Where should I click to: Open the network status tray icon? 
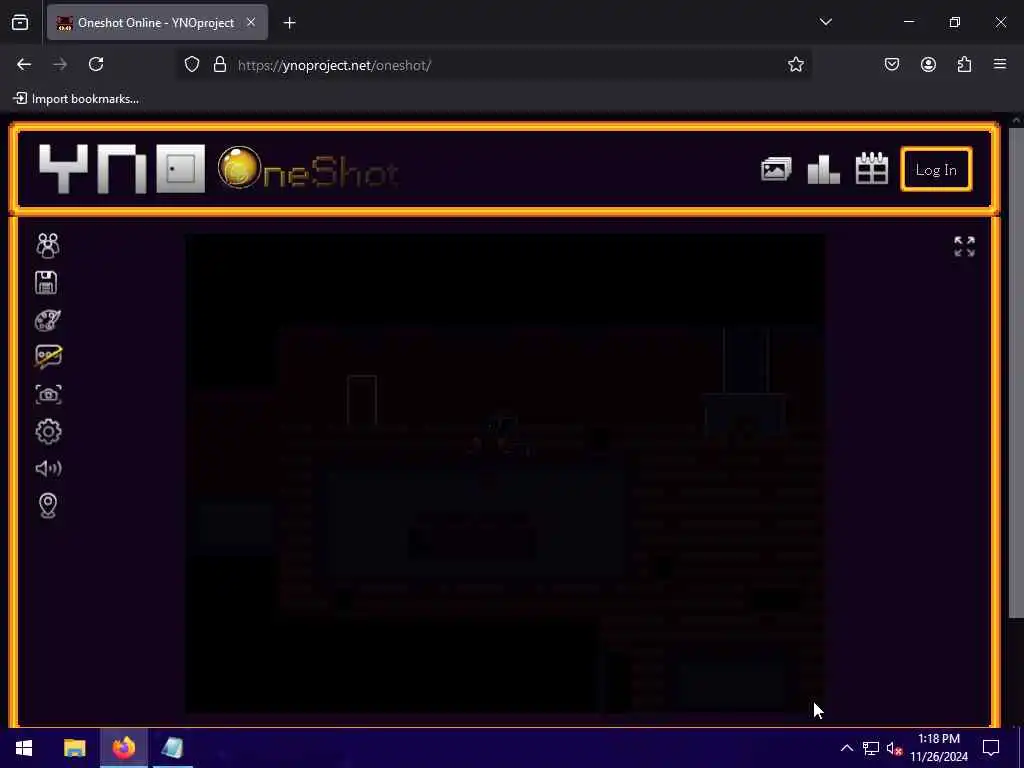click(871, 748)
